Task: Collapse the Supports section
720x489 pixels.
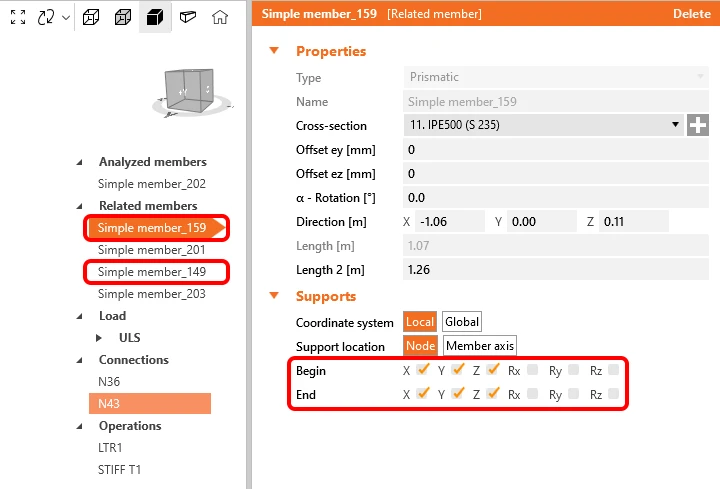Action: [x=274, y=296]
